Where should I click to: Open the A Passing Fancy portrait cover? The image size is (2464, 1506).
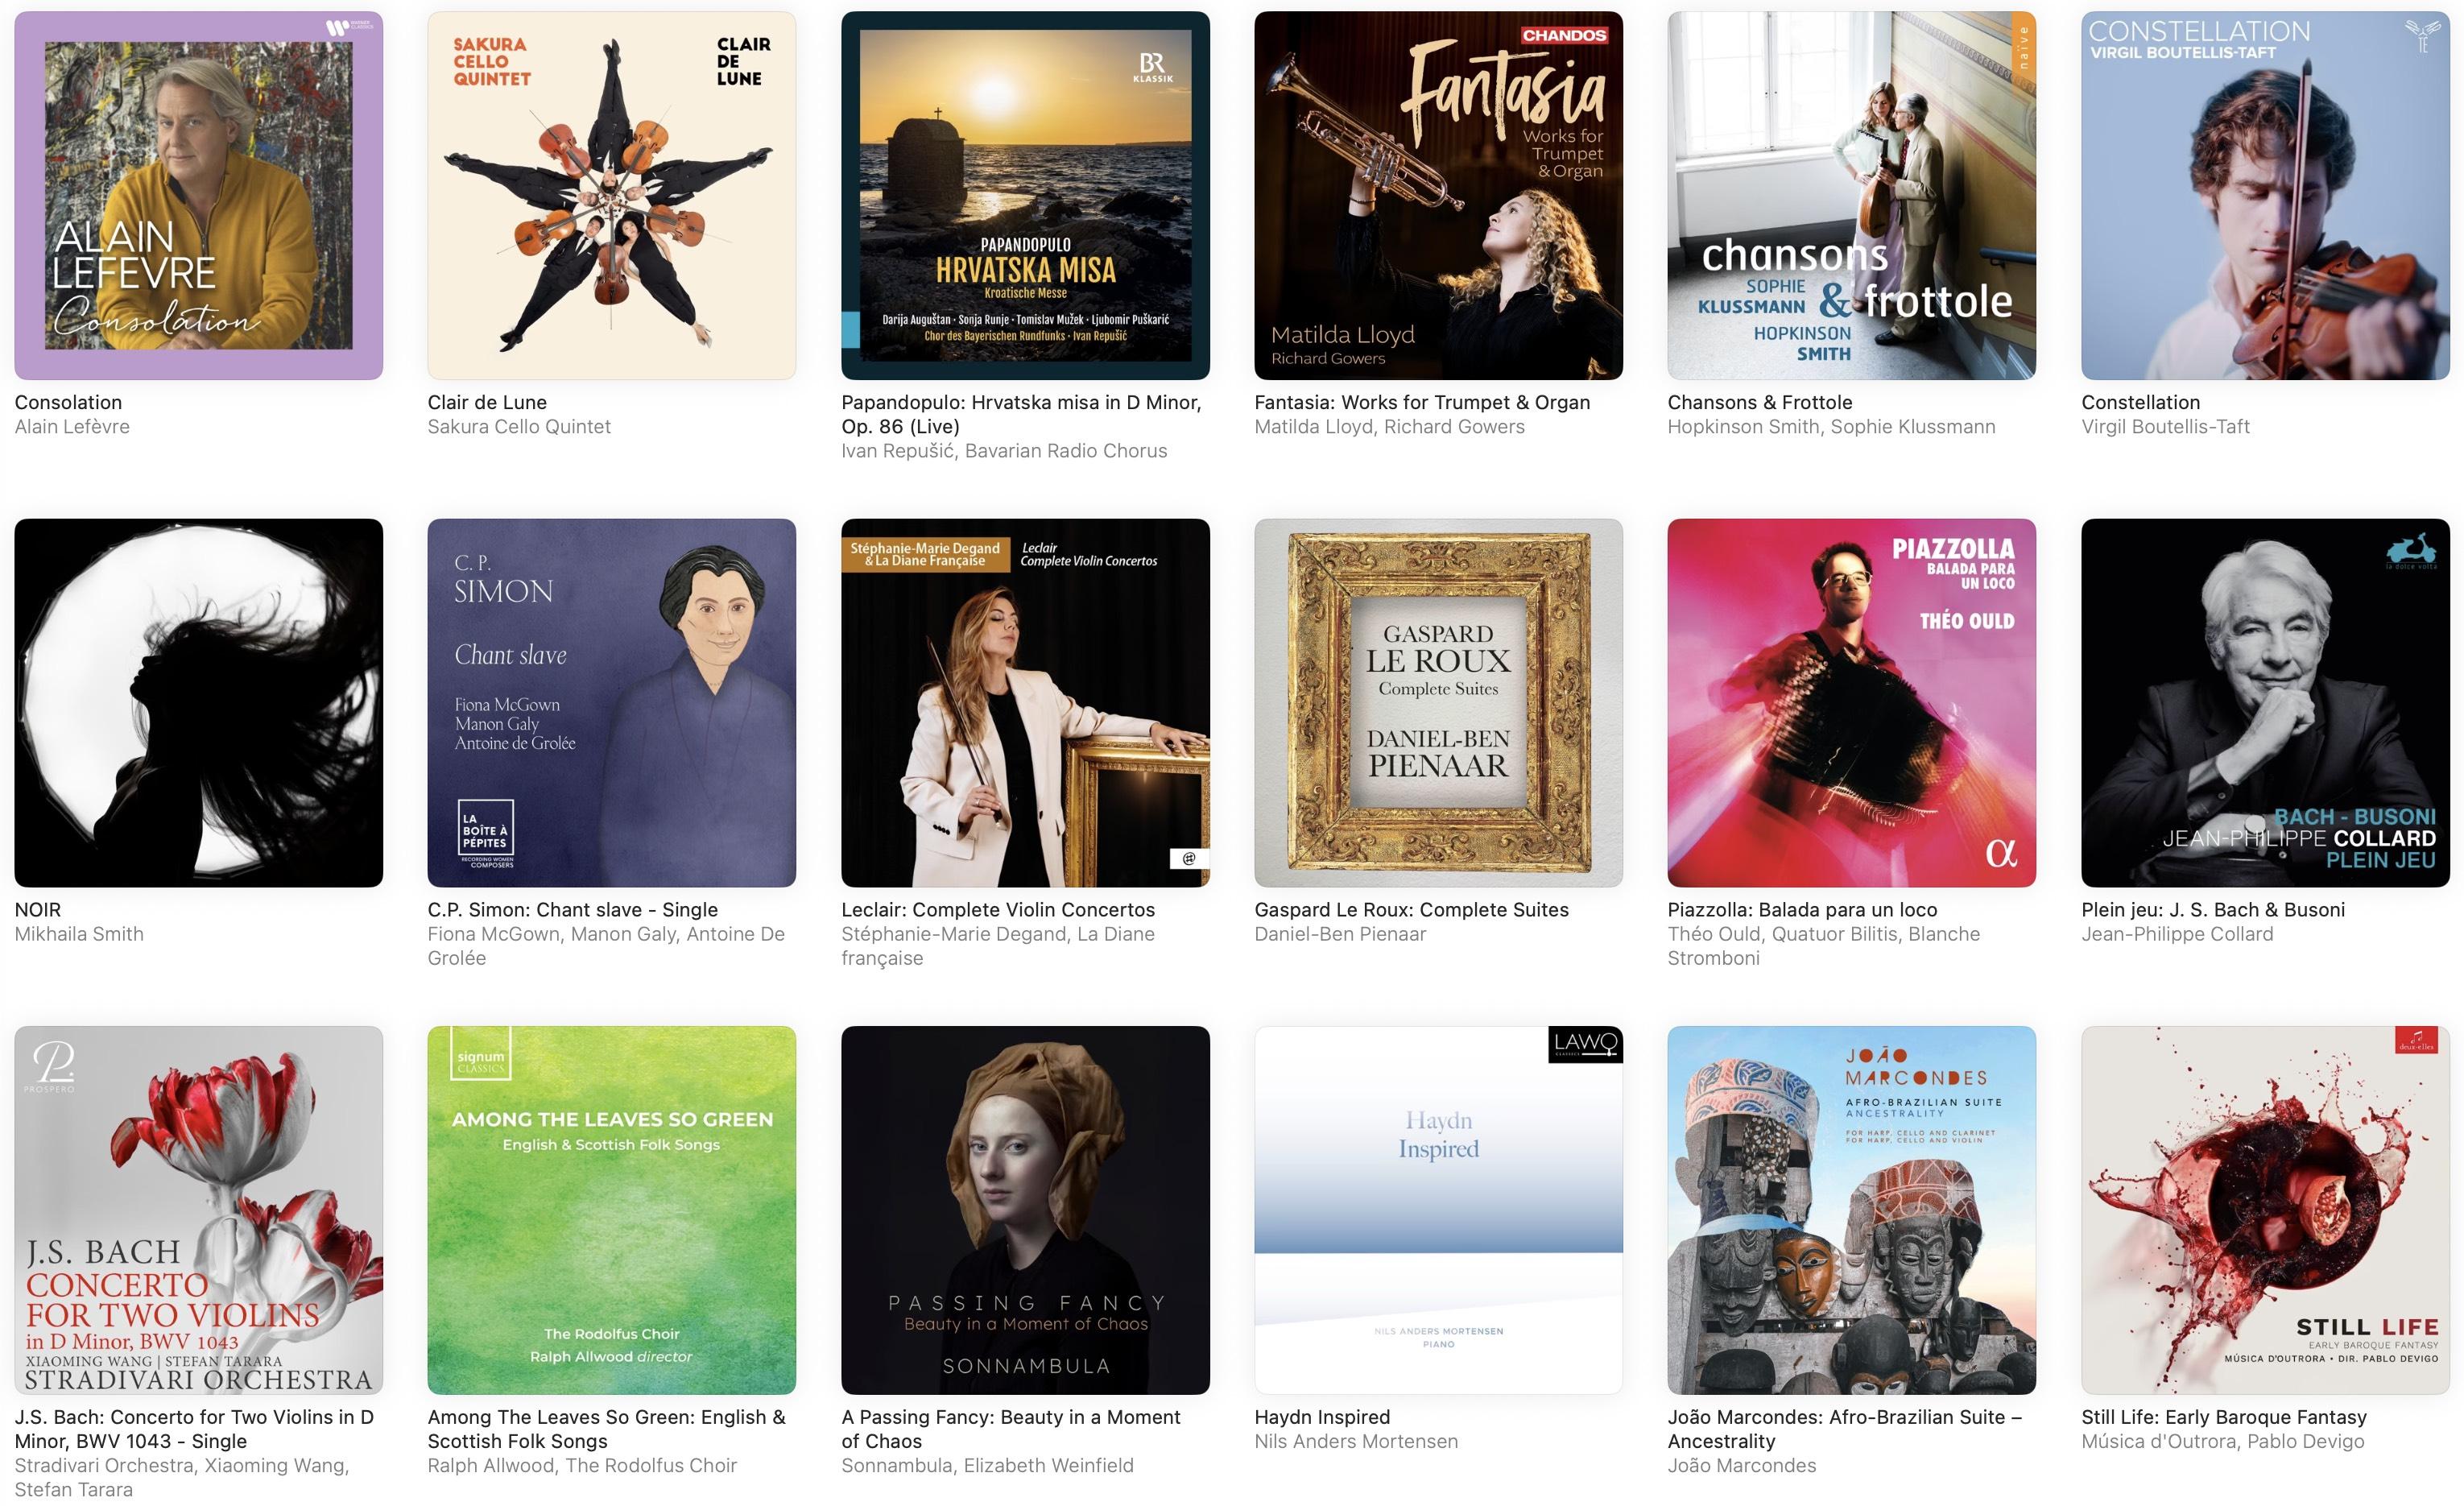1025,1210
